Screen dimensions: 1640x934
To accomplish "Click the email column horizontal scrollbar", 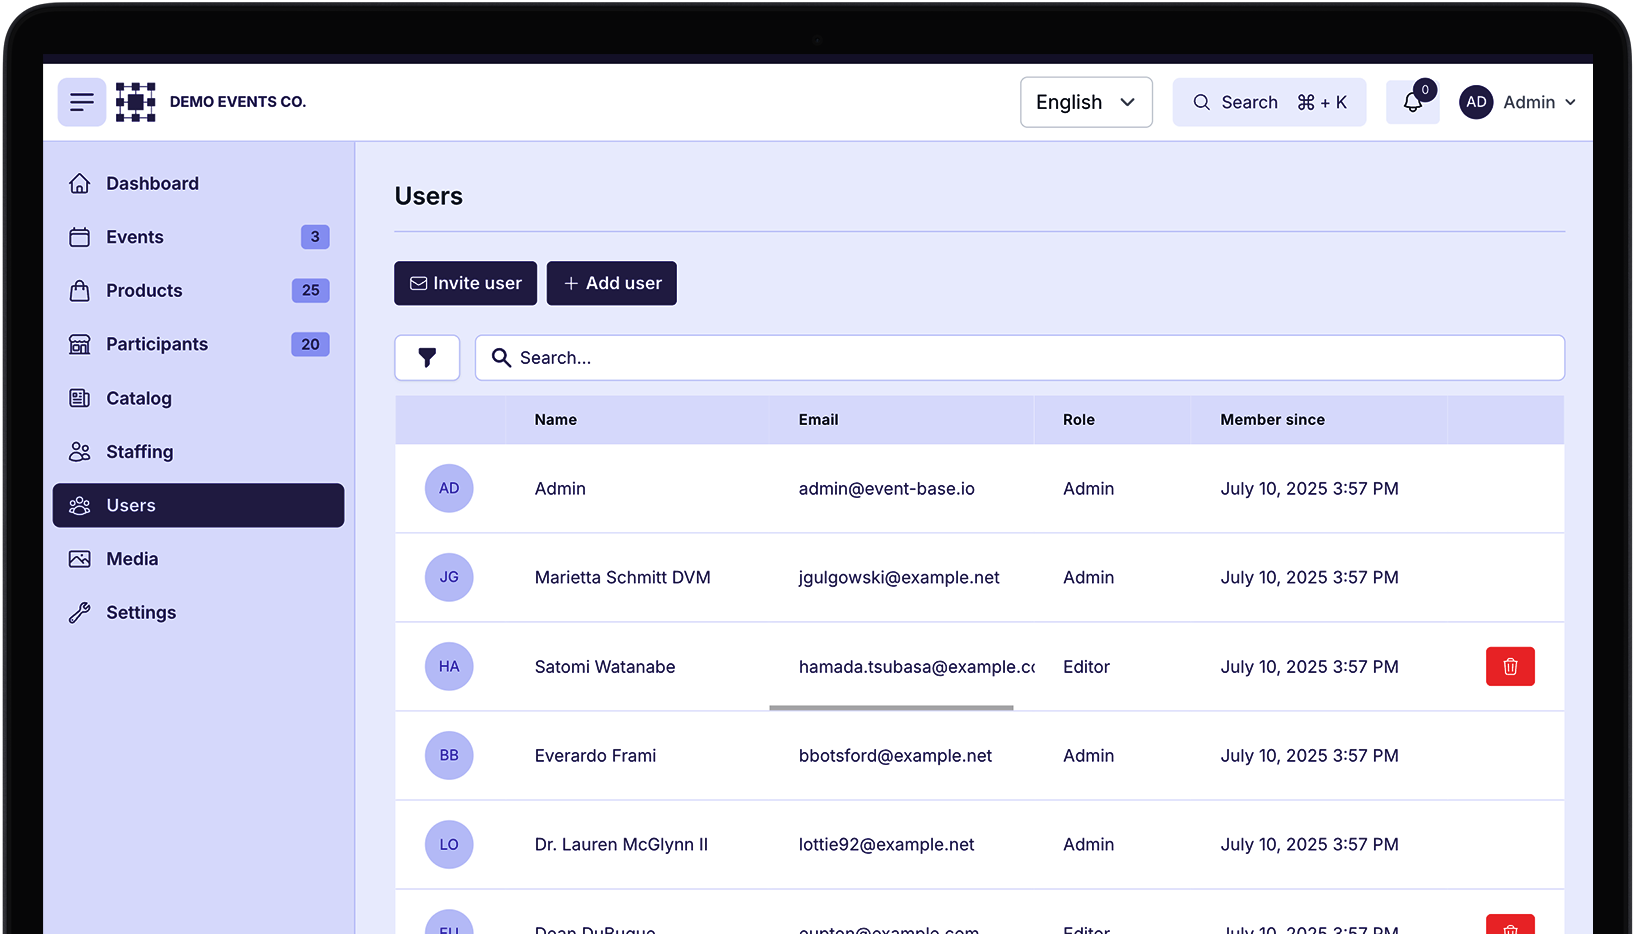I will 891,708.
